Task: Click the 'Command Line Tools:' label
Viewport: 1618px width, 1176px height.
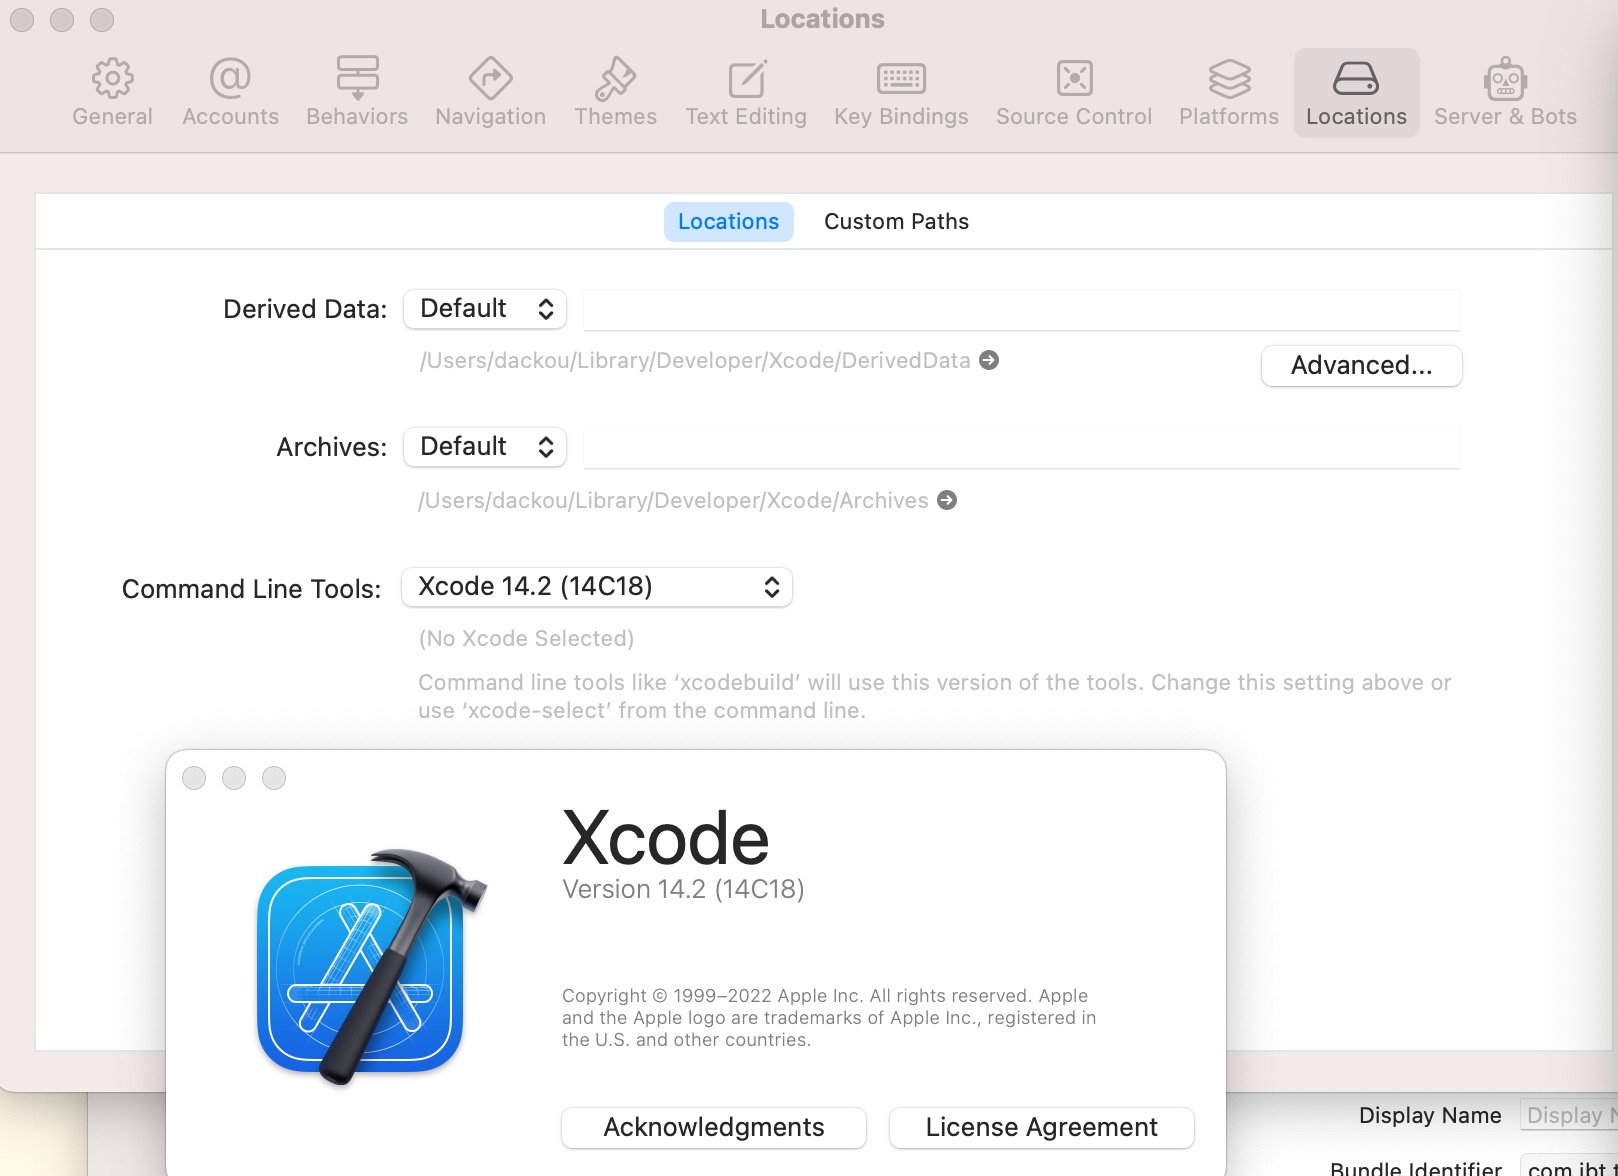Action: 251,589
